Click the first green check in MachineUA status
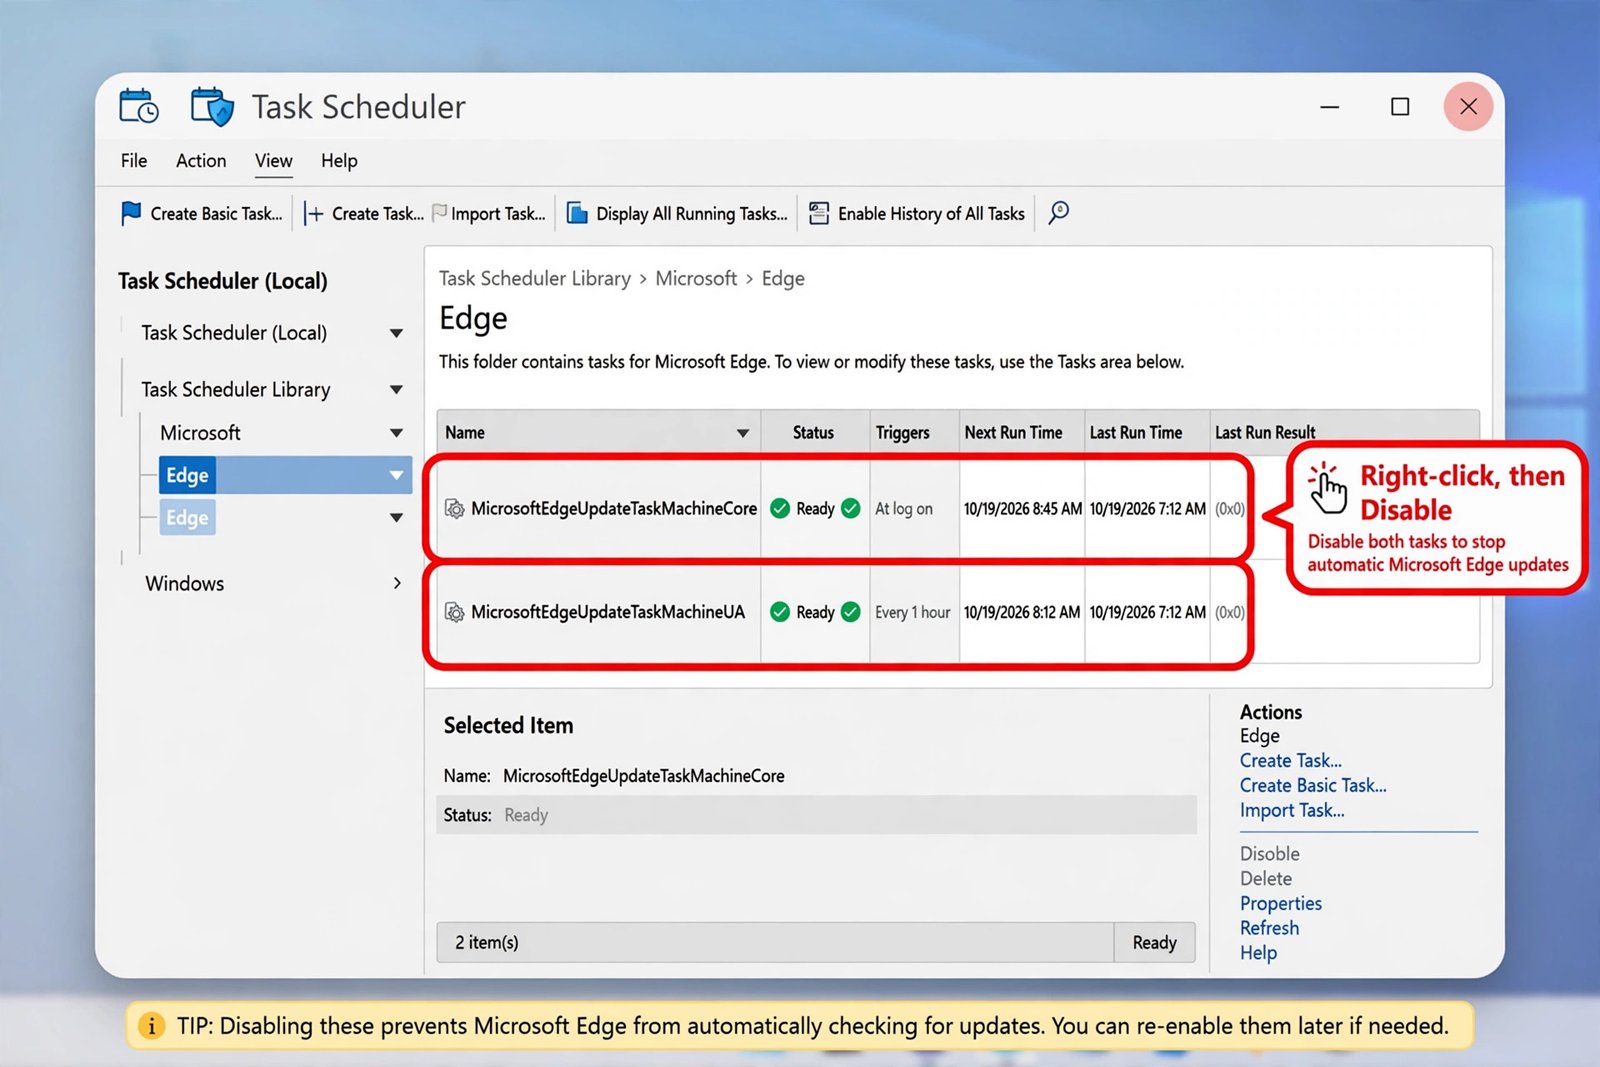The width and height of the screenshot is (1600, 1067). coord(780,612)
